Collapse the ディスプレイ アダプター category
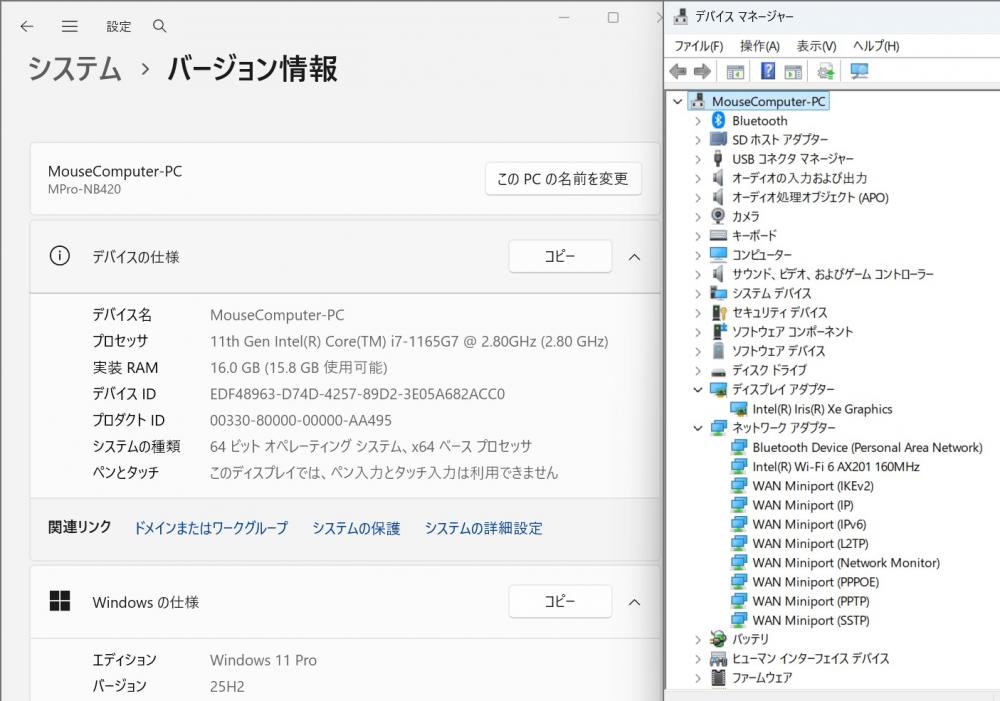The height and width of the screenshot is (701, 1000). pyautogui.click(x=698, y=390)
